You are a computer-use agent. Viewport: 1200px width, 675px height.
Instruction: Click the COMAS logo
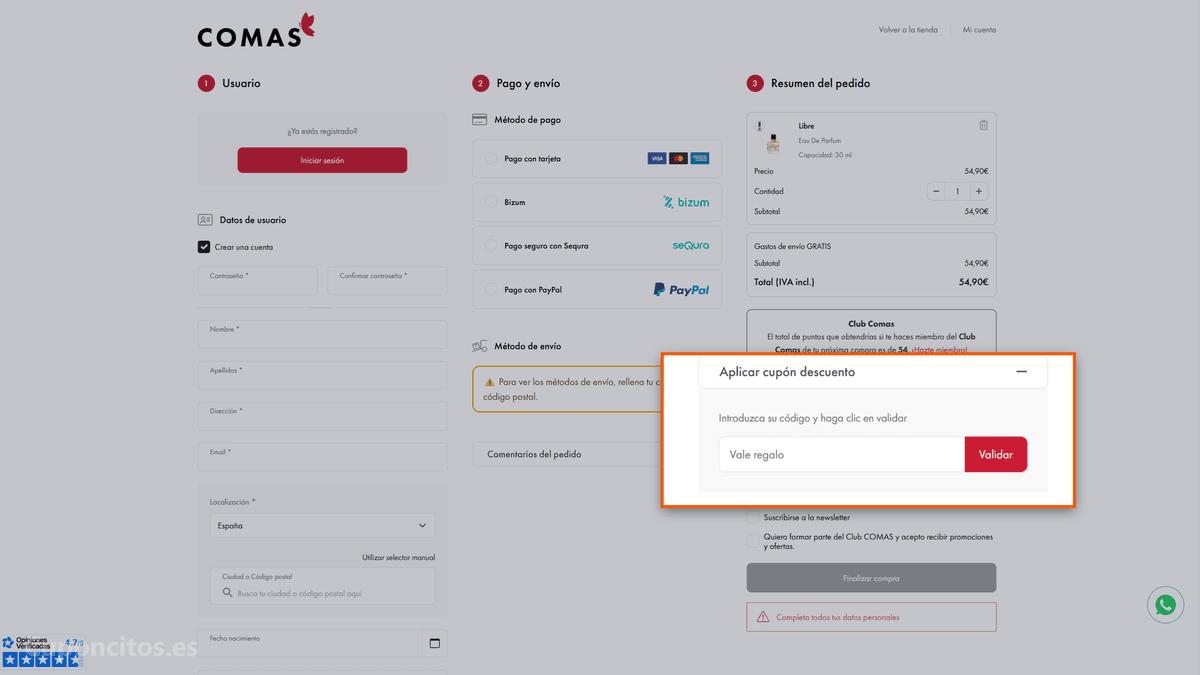click(x=256, y=31)
